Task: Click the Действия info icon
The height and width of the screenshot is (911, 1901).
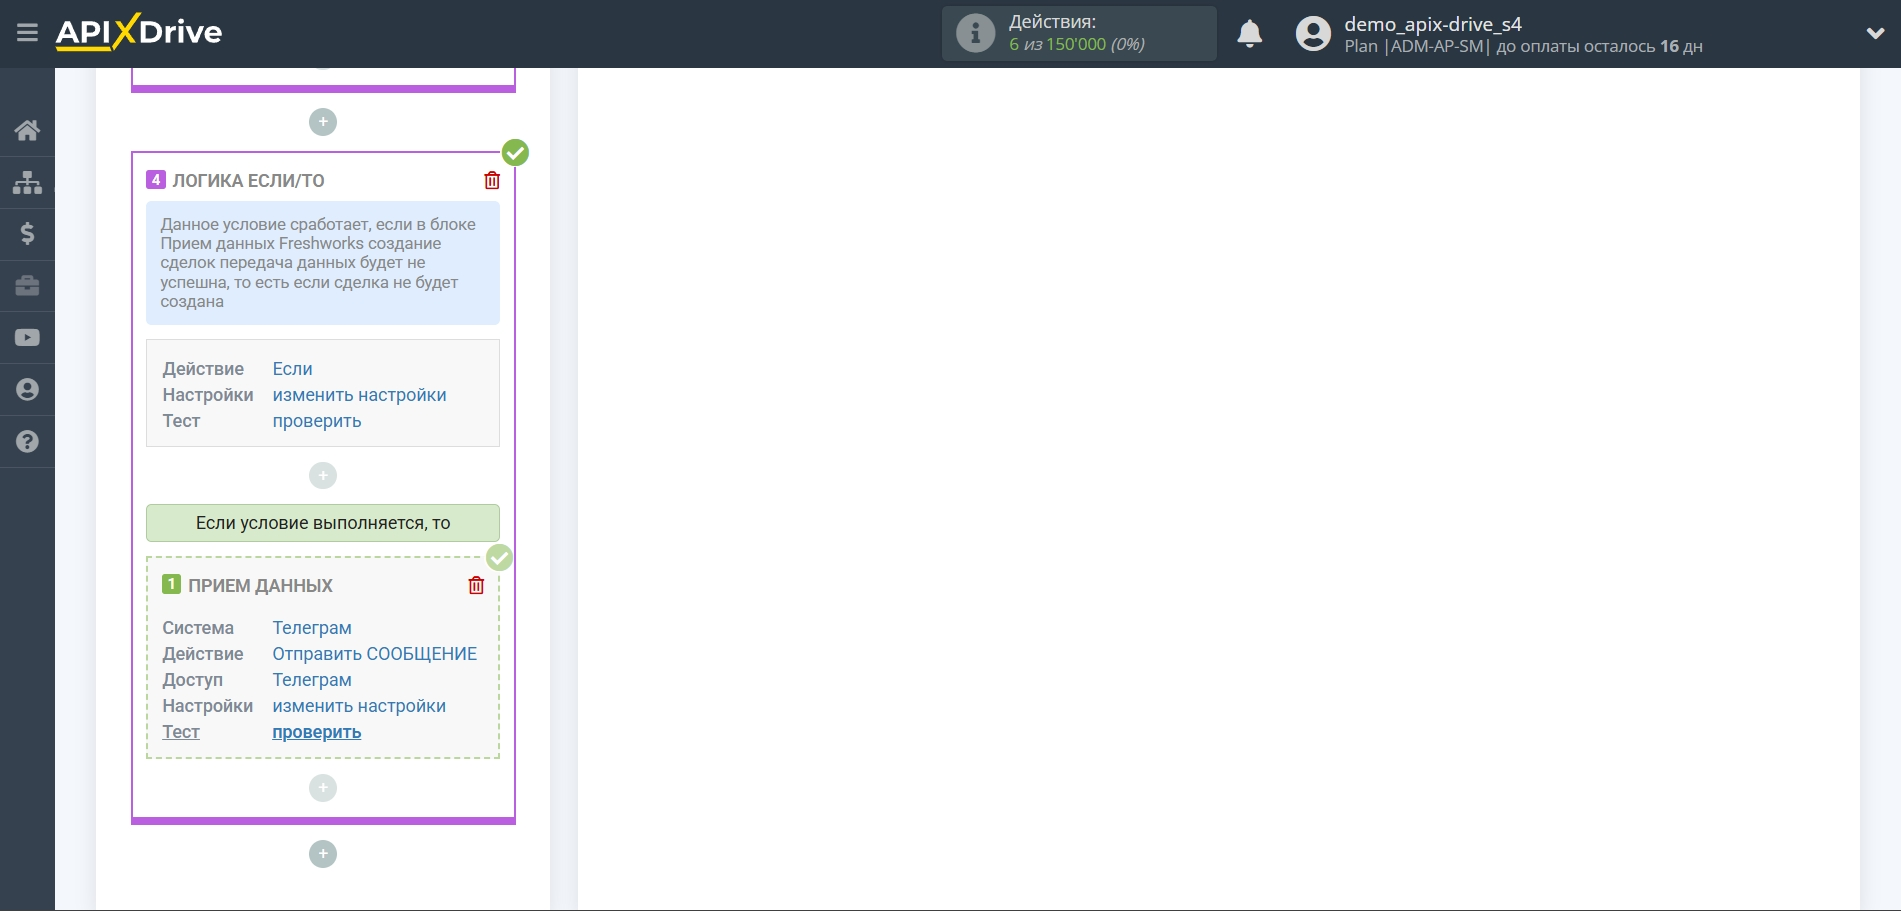Action: tap(975, 34)
